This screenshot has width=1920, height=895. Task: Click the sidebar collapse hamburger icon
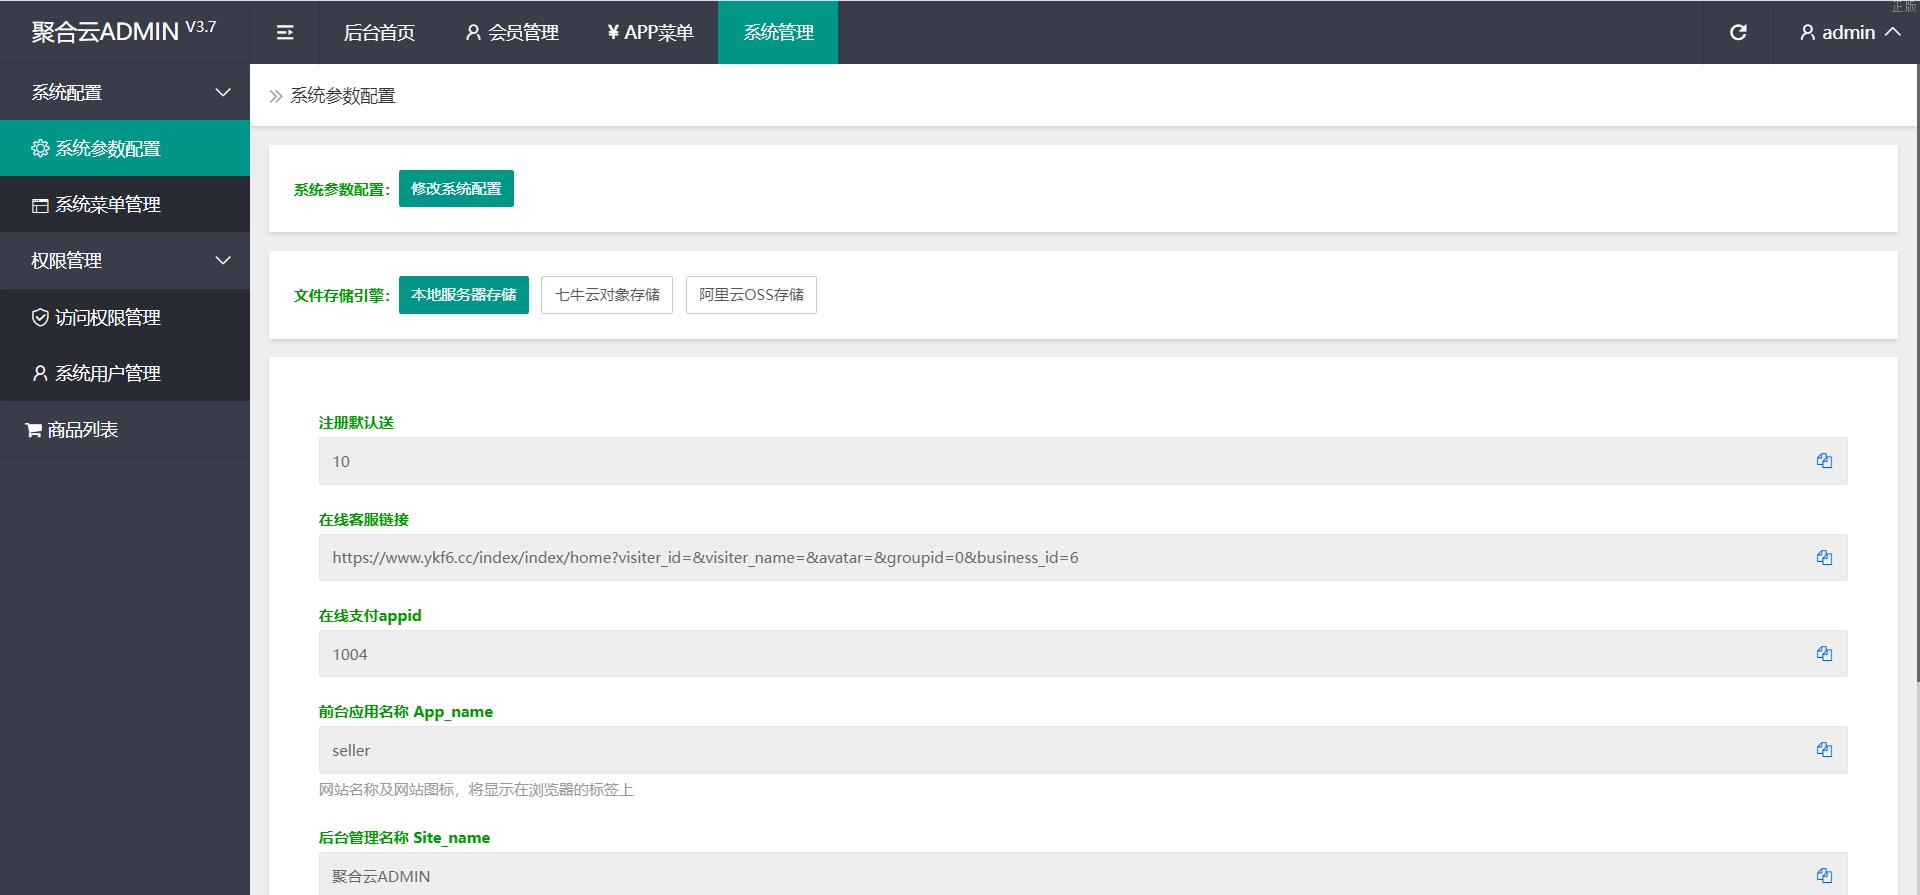(285, 33)
